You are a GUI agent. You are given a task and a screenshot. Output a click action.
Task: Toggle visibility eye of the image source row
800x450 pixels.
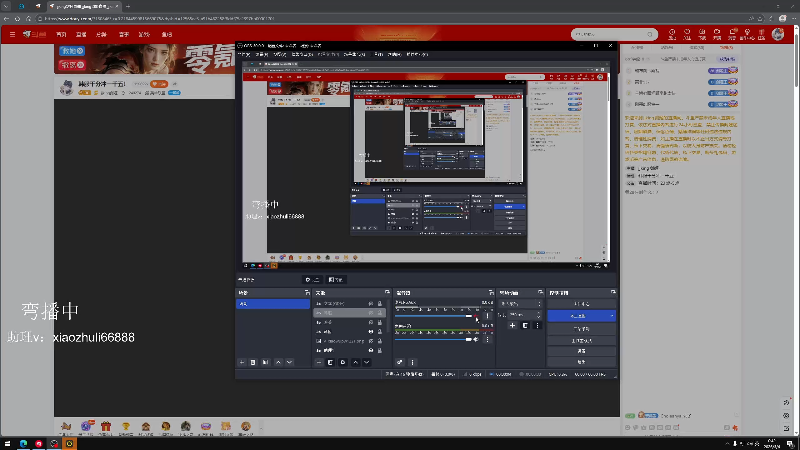tap(371, 341)
